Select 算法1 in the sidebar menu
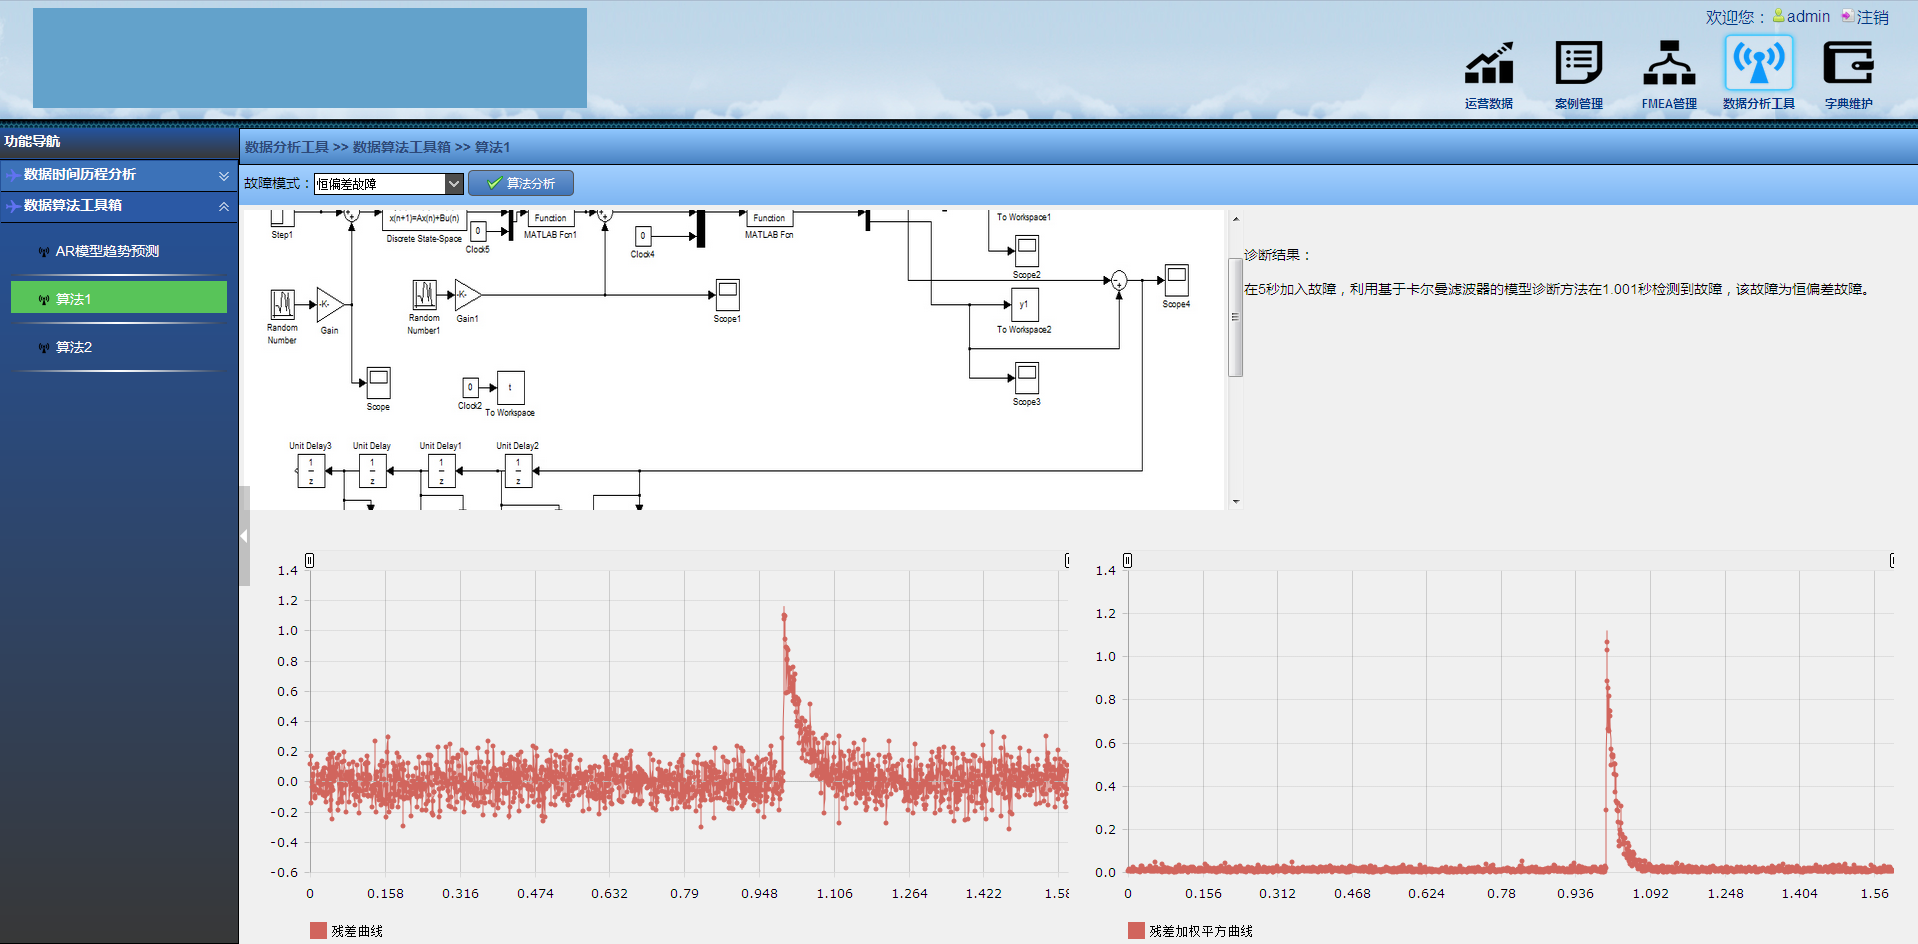This screenshot has width=1918, height=944. tap(118, 298)
